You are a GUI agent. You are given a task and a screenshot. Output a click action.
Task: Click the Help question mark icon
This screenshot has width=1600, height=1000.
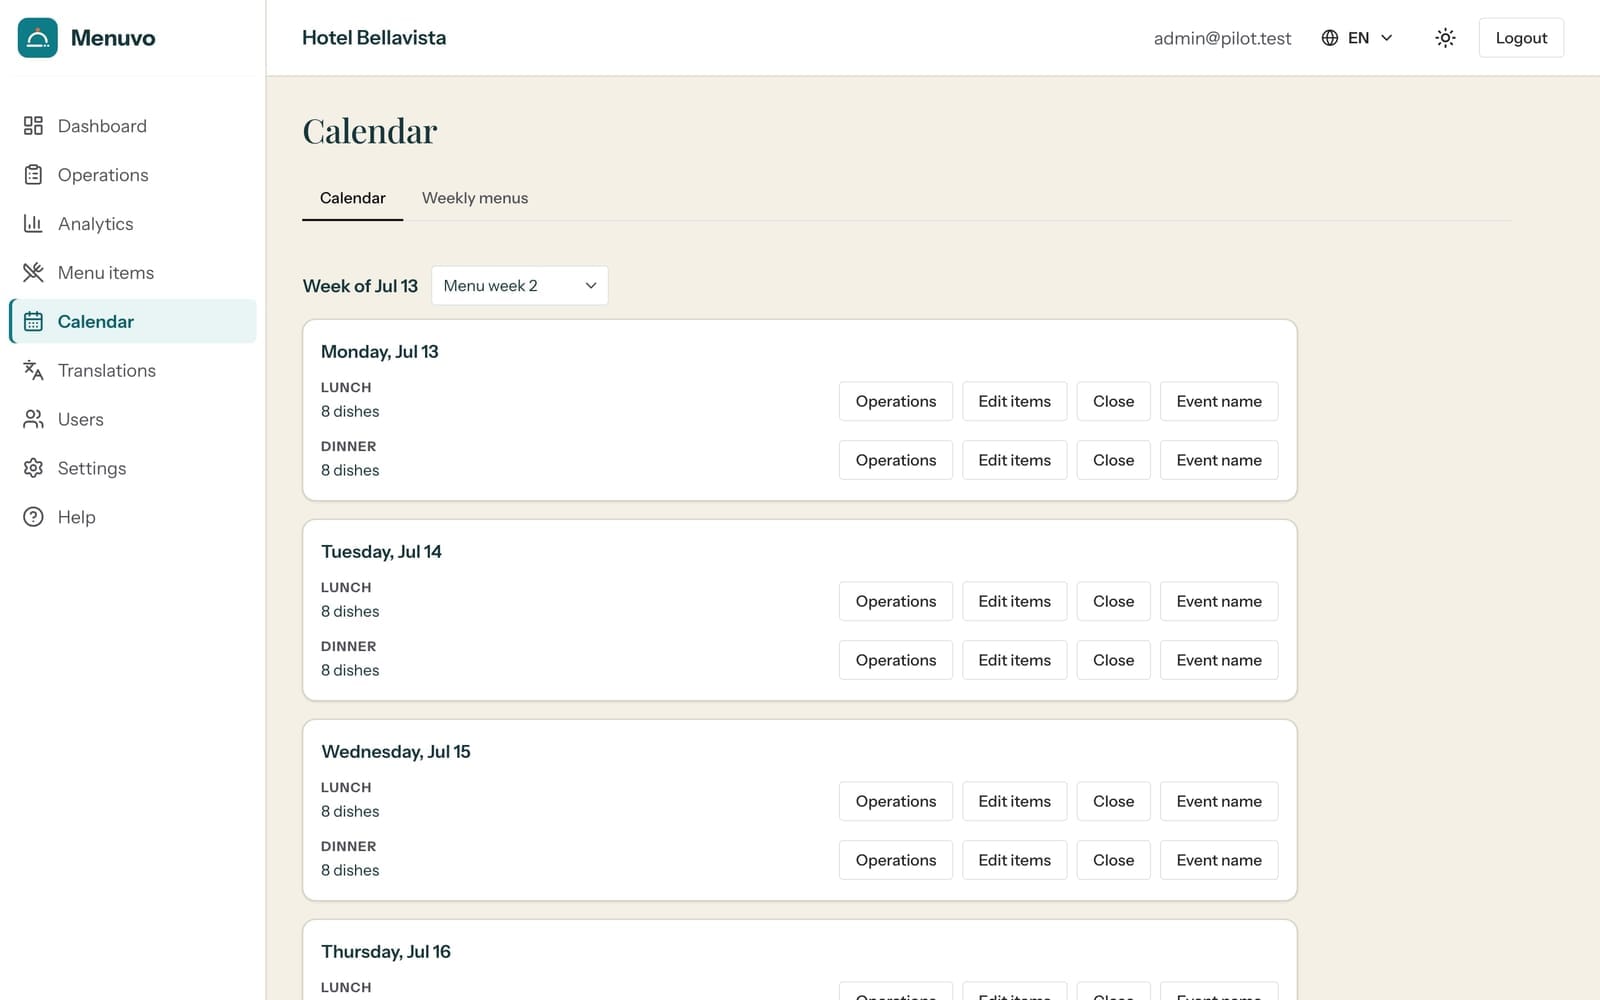pyautogui.click(x=33, y=517)
